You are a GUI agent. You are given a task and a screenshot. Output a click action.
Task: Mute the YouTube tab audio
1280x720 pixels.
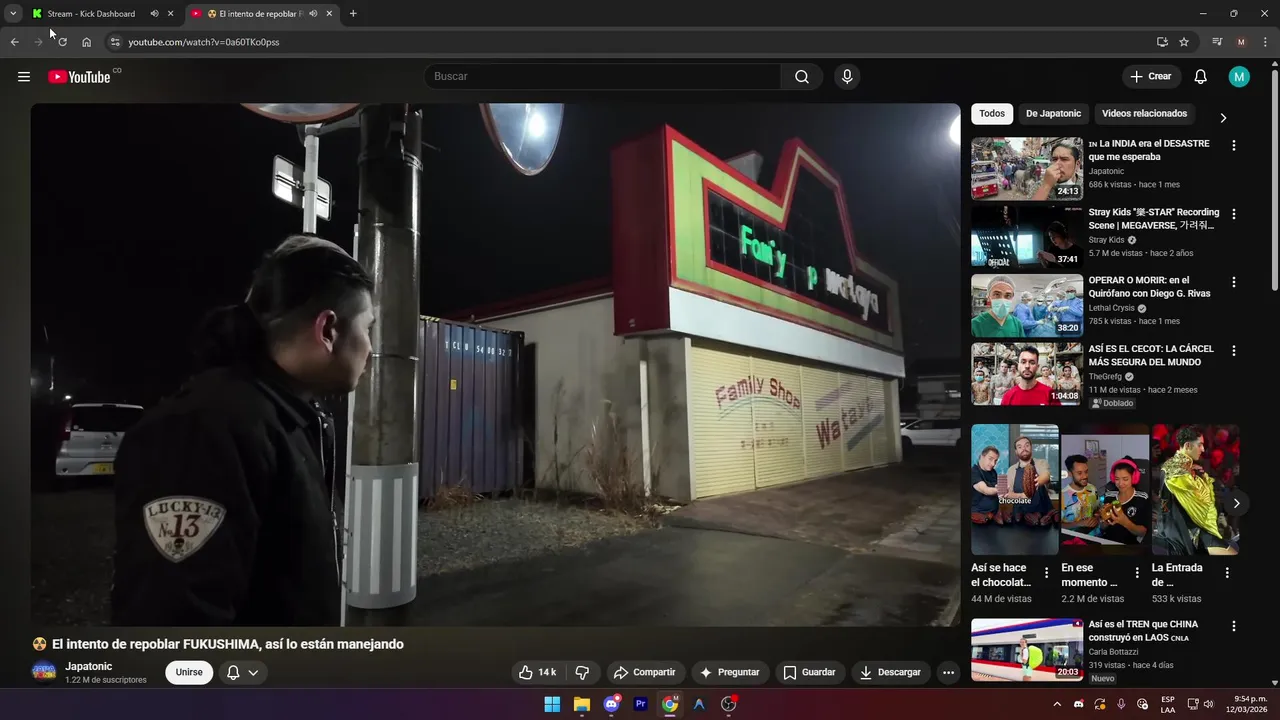(x=313, y=14)
